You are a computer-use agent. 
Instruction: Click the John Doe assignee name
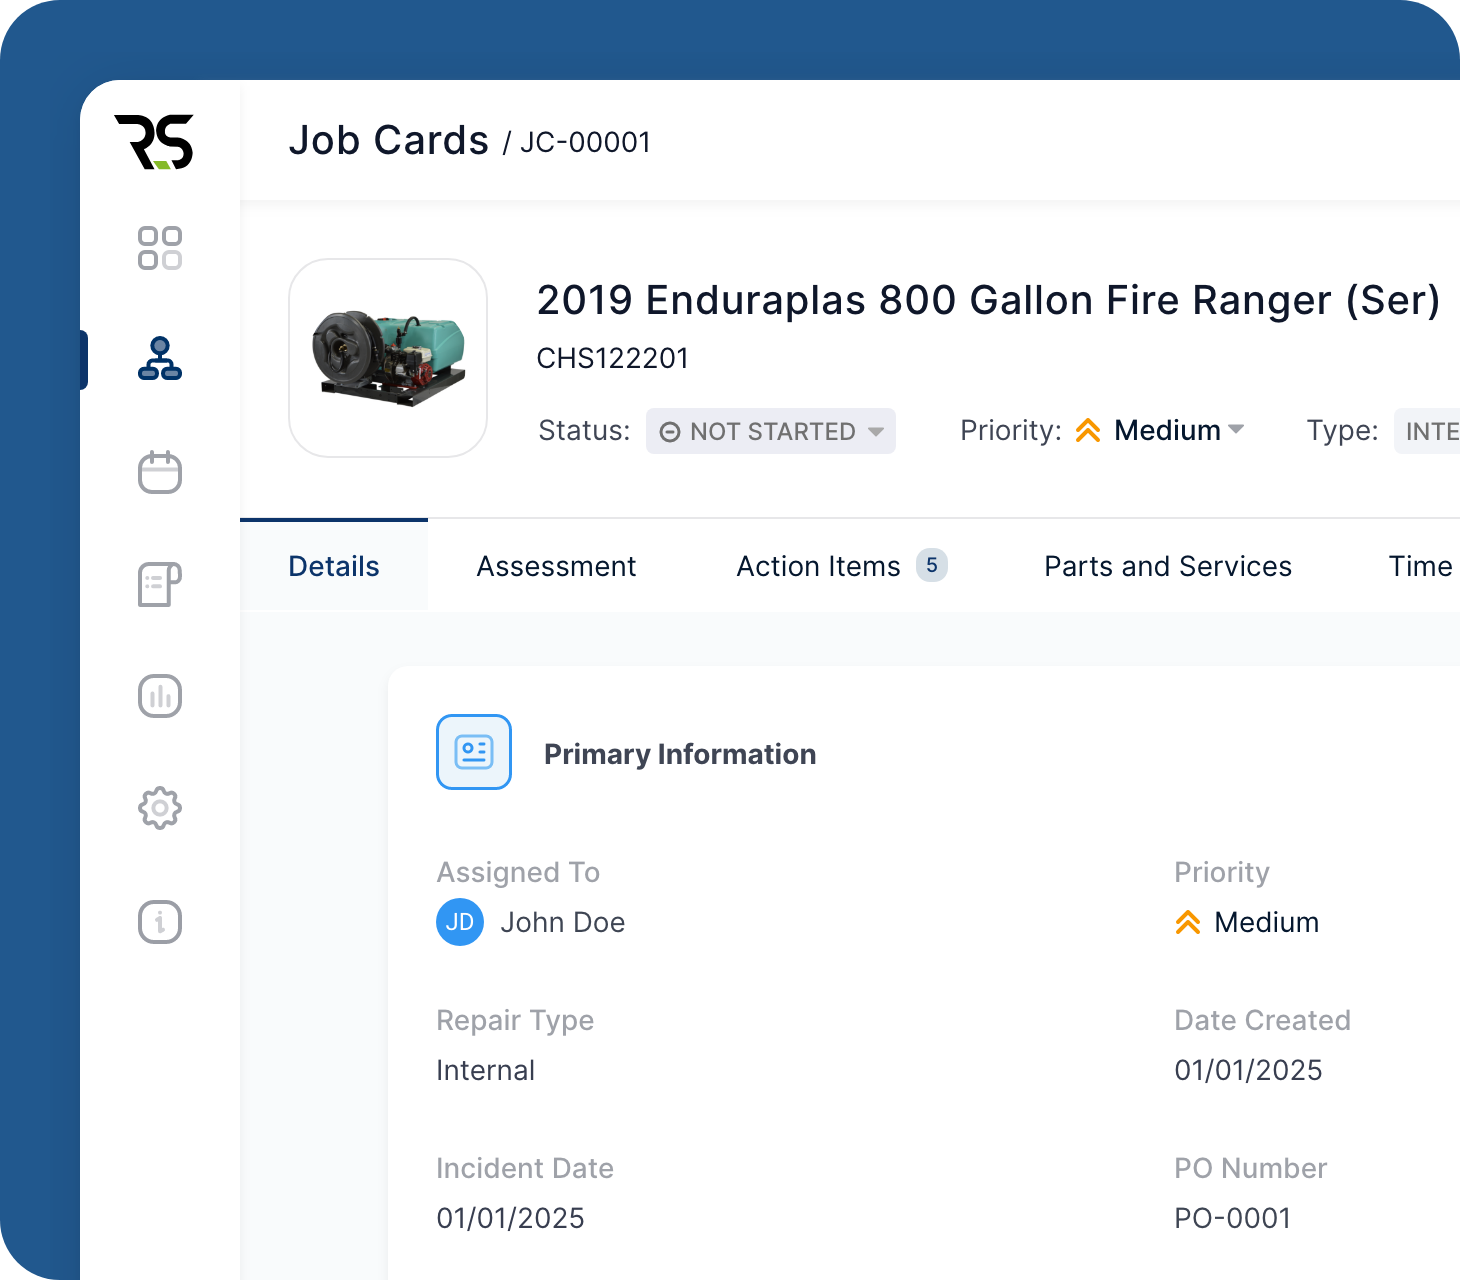563,922
